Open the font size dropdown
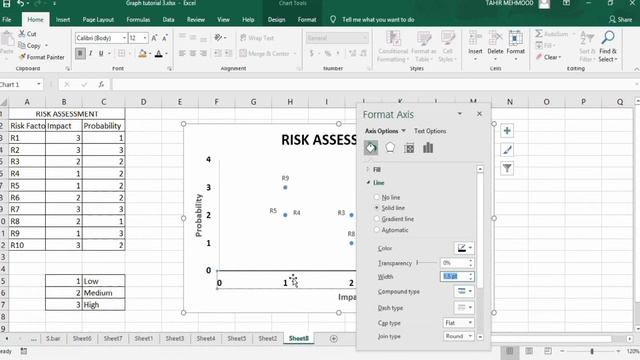 click(145, 38)
